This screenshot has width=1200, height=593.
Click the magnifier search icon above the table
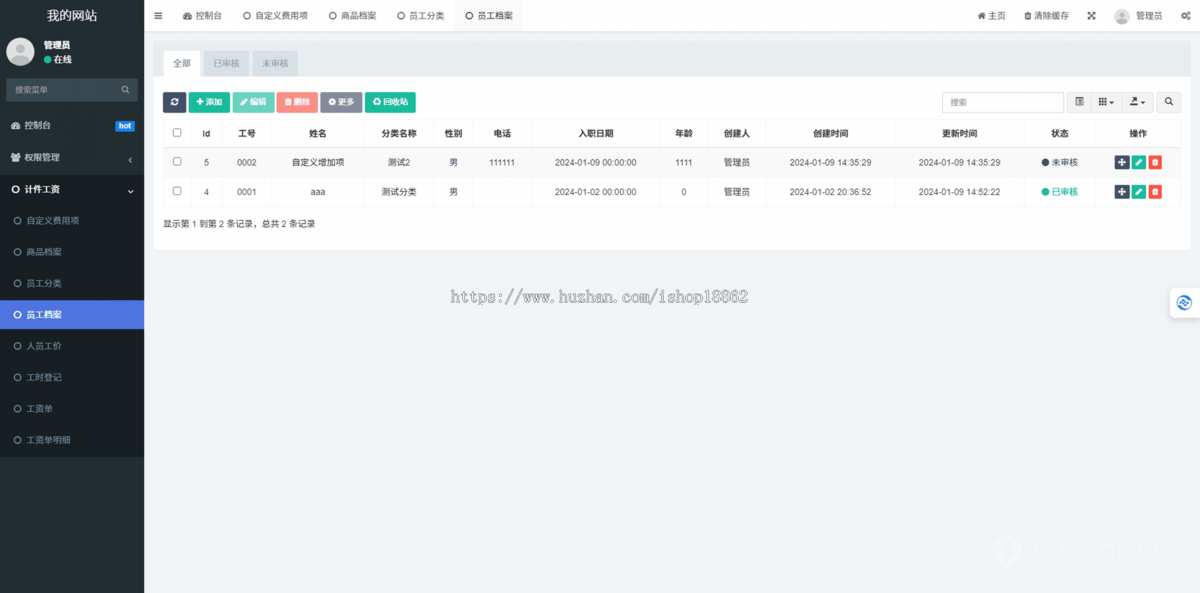(1168, 102)
